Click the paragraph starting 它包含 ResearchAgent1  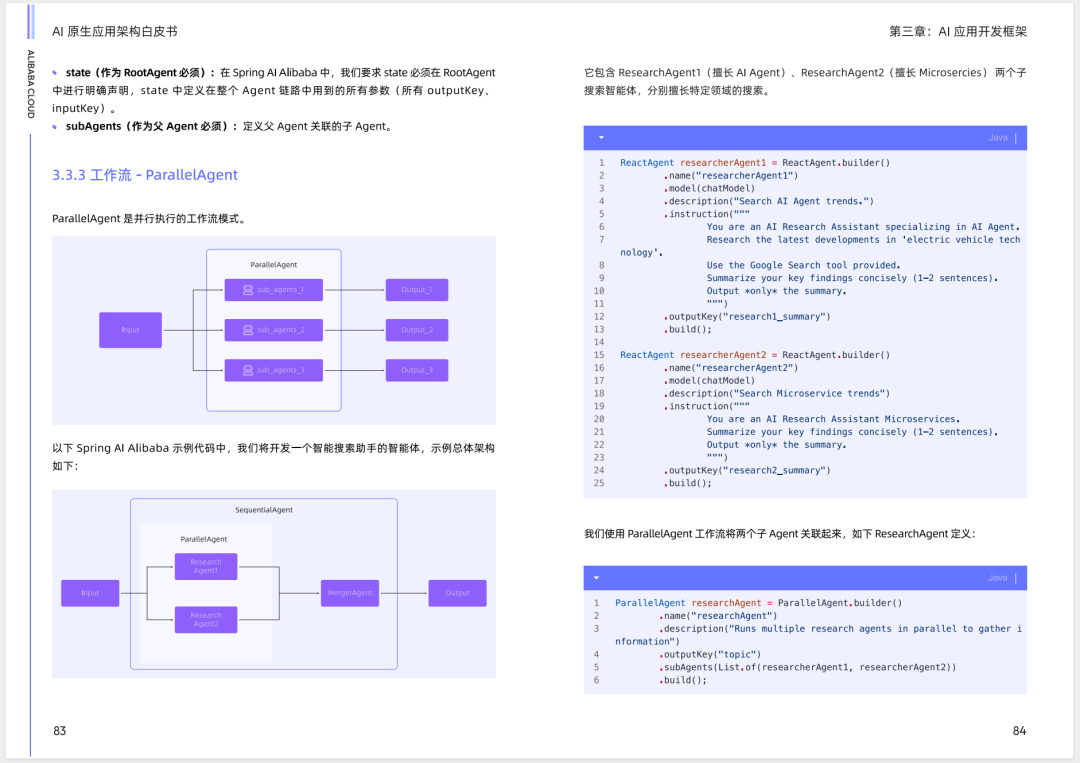click(x=805, y=81)
